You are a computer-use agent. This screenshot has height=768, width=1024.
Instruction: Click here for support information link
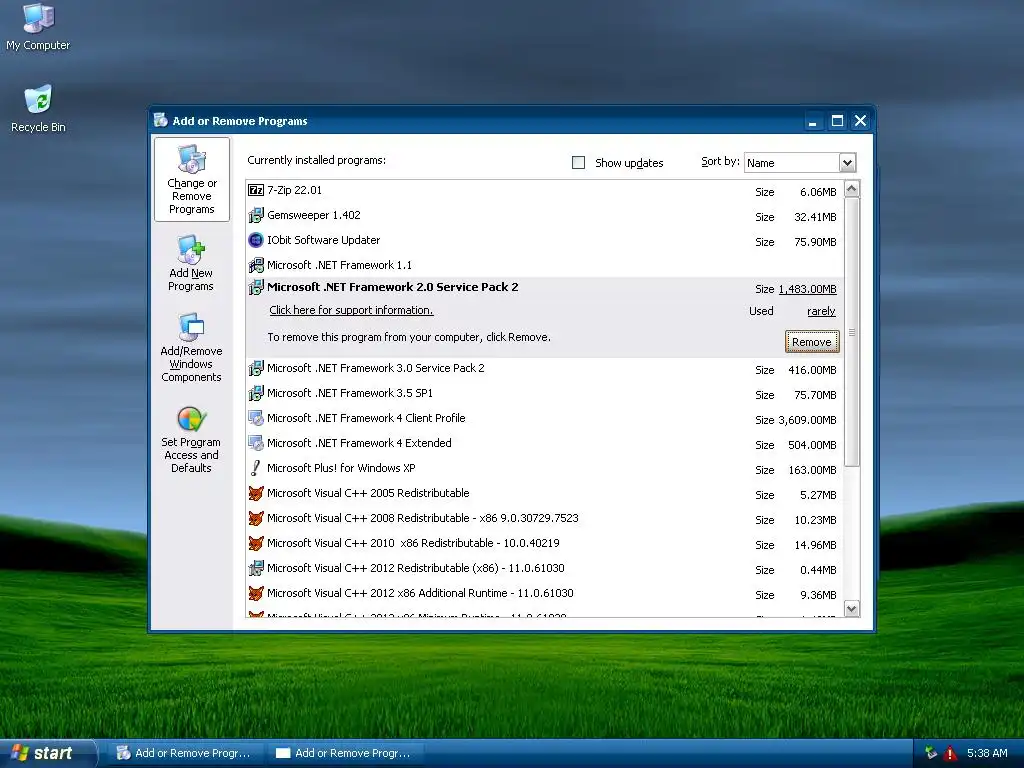click(x=351, y=310)
